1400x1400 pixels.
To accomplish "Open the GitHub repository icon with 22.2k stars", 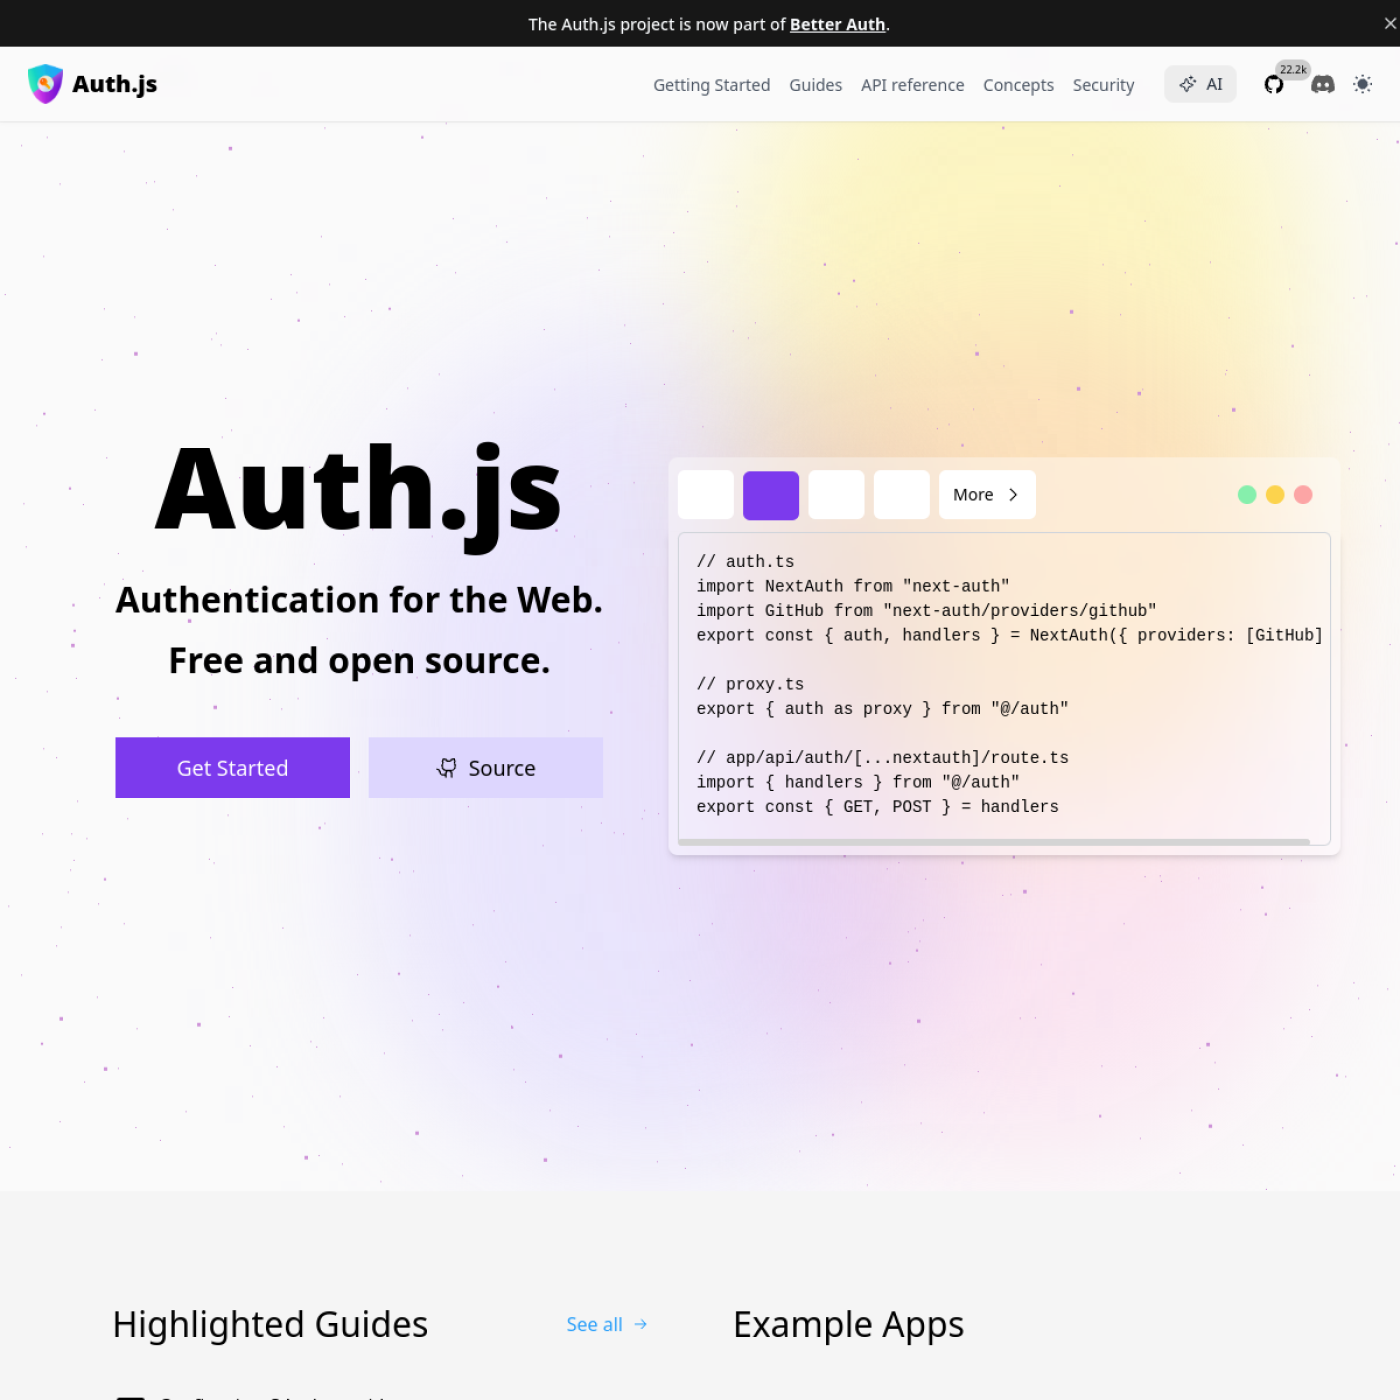I will tap(1273, 84).
